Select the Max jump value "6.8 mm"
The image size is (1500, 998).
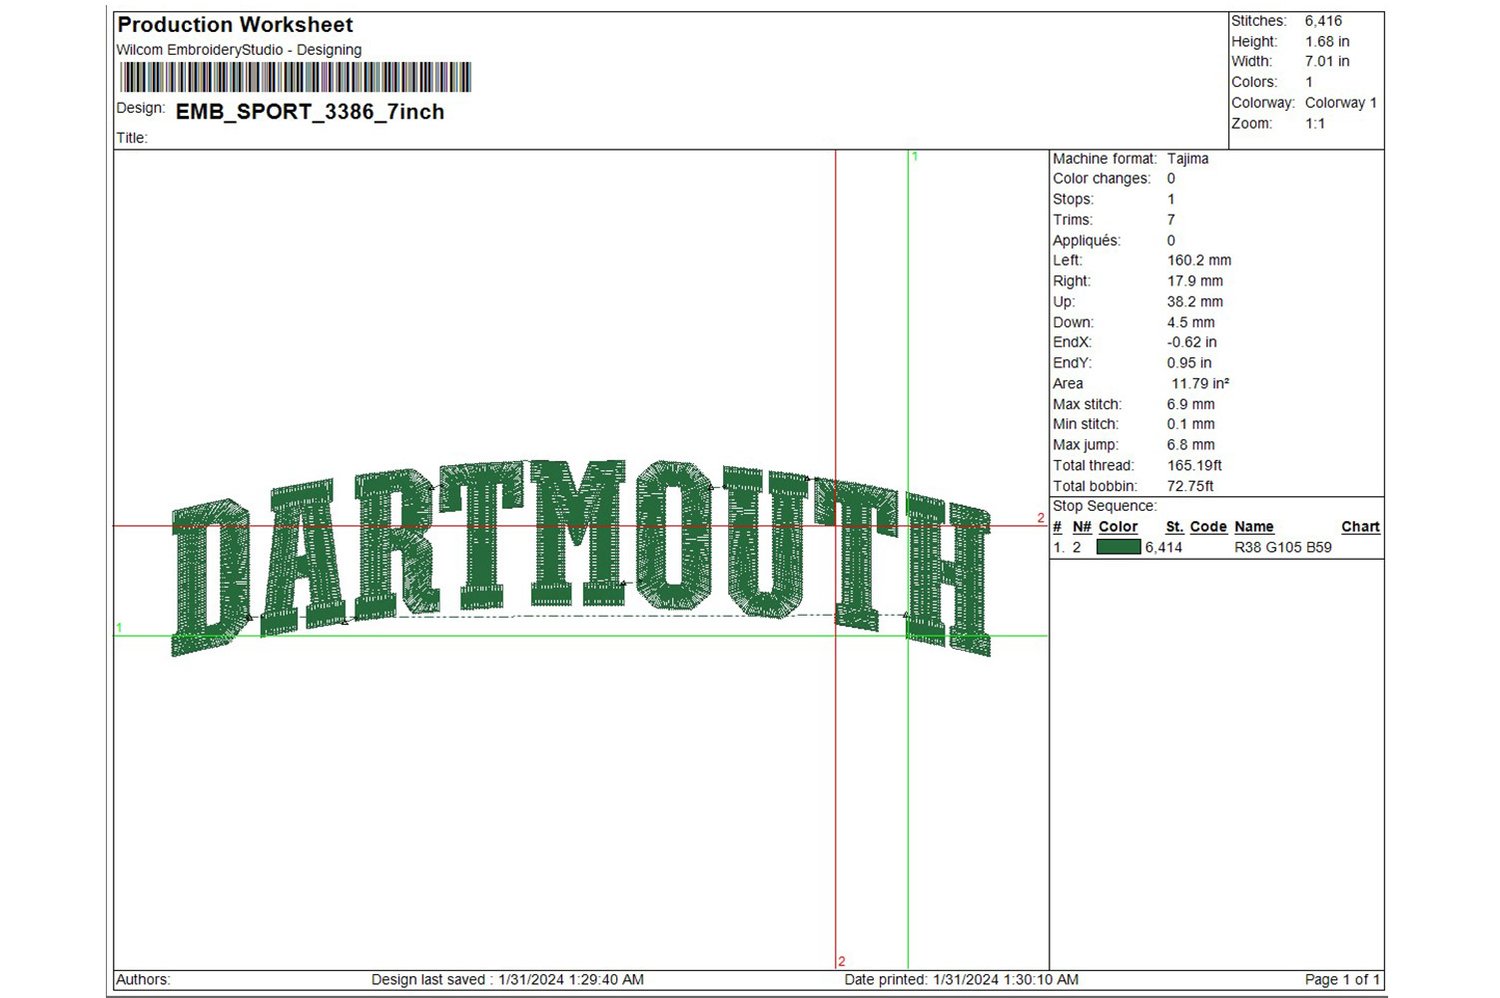[1191, 445]
